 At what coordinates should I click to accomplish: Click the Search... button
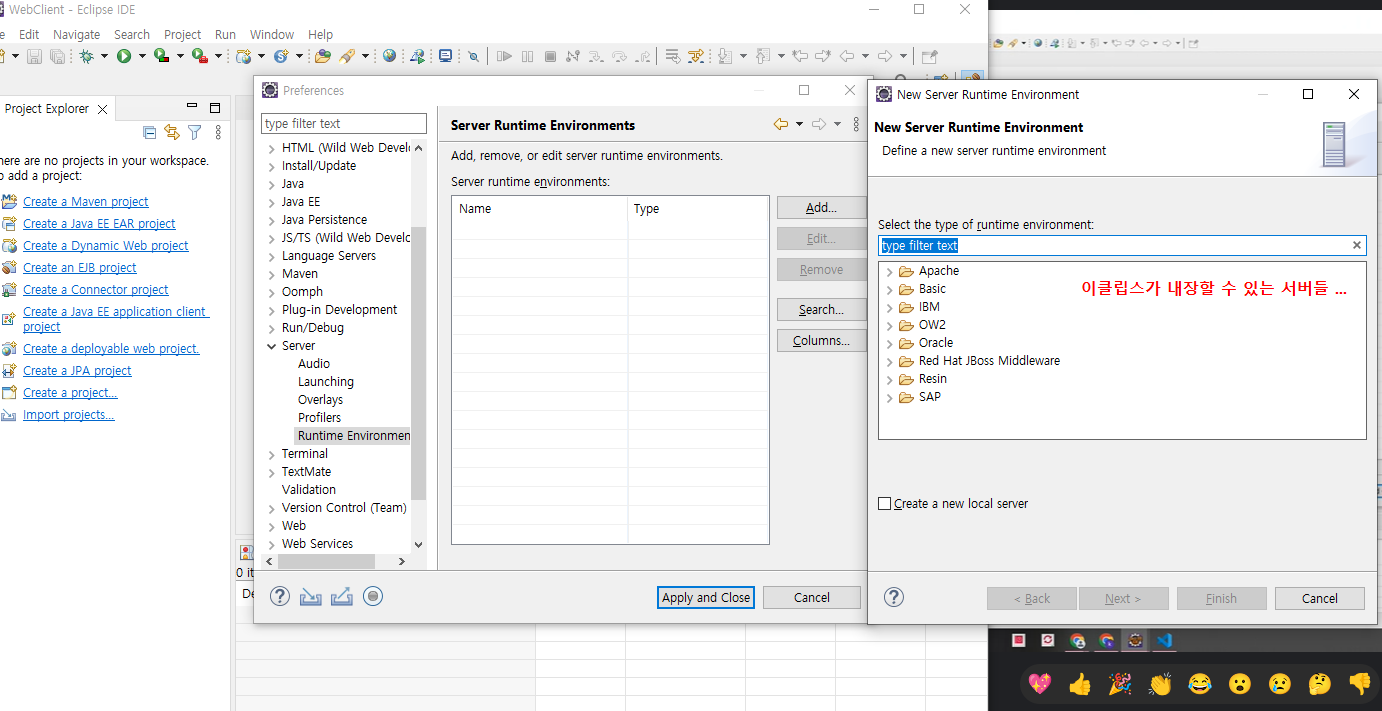(821, 310)
